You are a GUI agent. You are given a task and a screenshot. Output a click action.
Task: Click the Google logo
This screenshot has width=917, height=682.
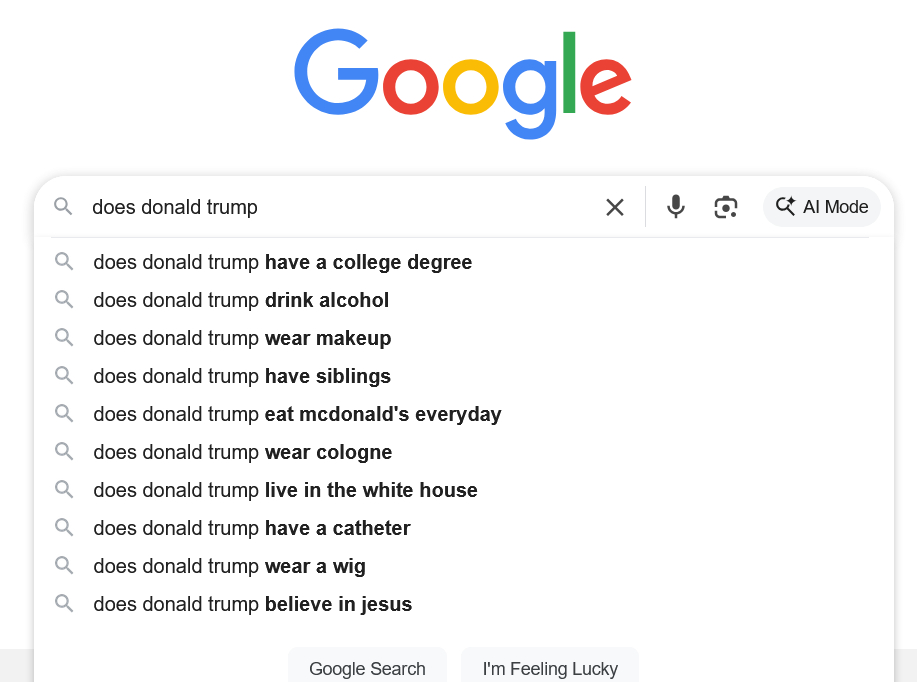tap(462, 82)
